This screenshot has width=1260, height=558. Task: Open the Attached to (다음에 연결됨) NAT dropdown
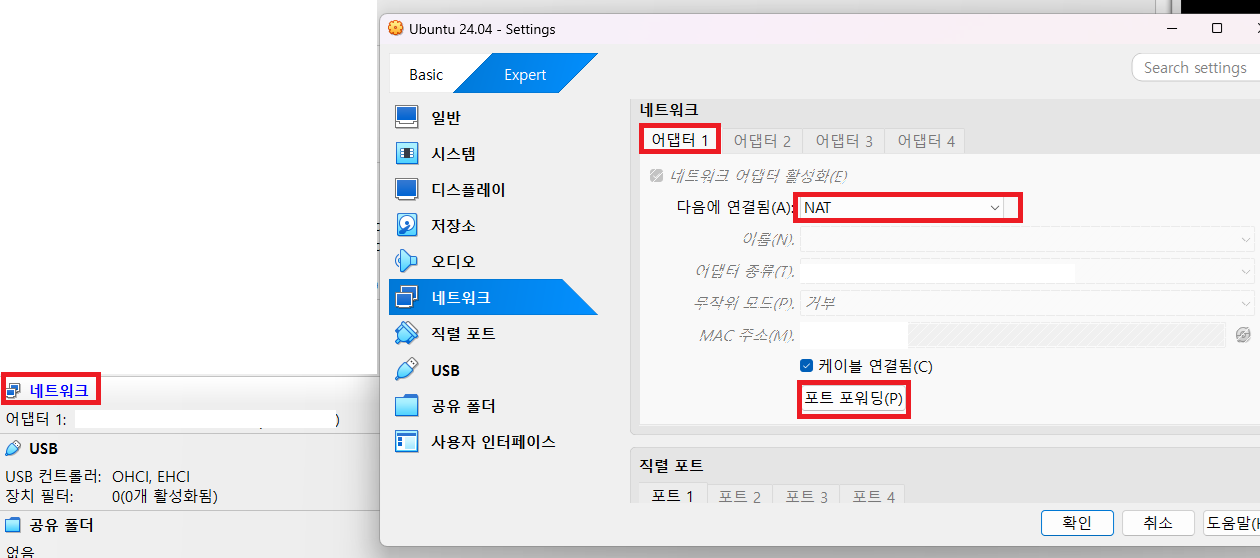pos(901,207)
